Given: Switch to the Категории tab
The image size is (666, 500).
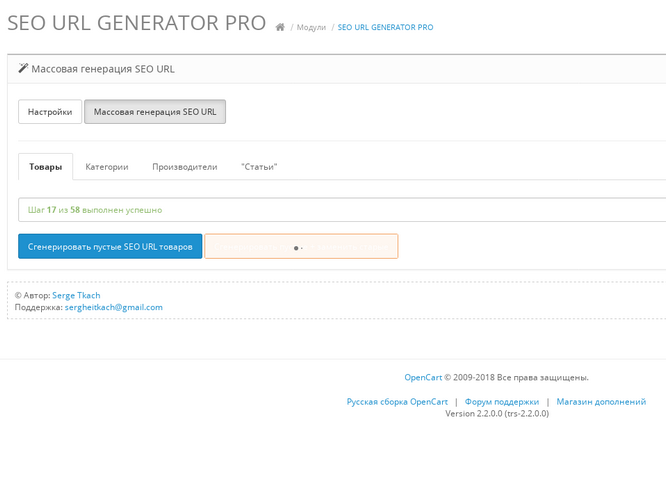Looking at the screenshot, I should pos(107,167).
